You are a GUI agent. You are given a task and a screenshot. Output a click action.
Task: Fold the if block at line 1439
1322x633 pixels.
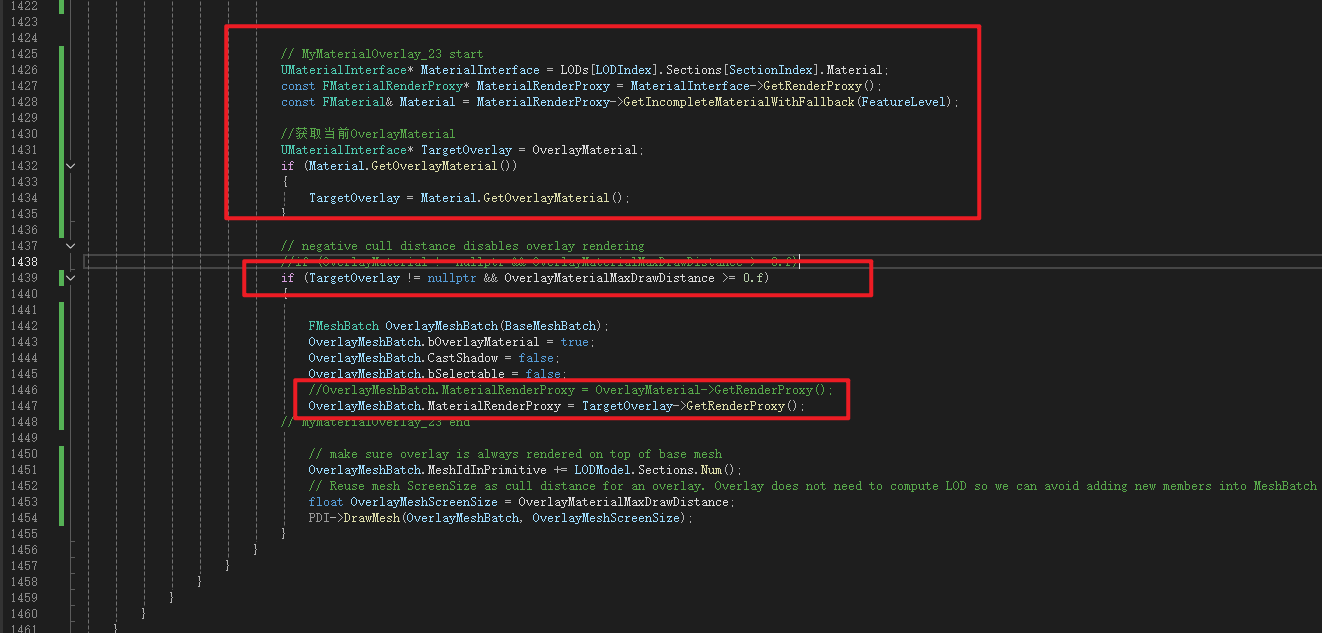click(x=70, y=278)
